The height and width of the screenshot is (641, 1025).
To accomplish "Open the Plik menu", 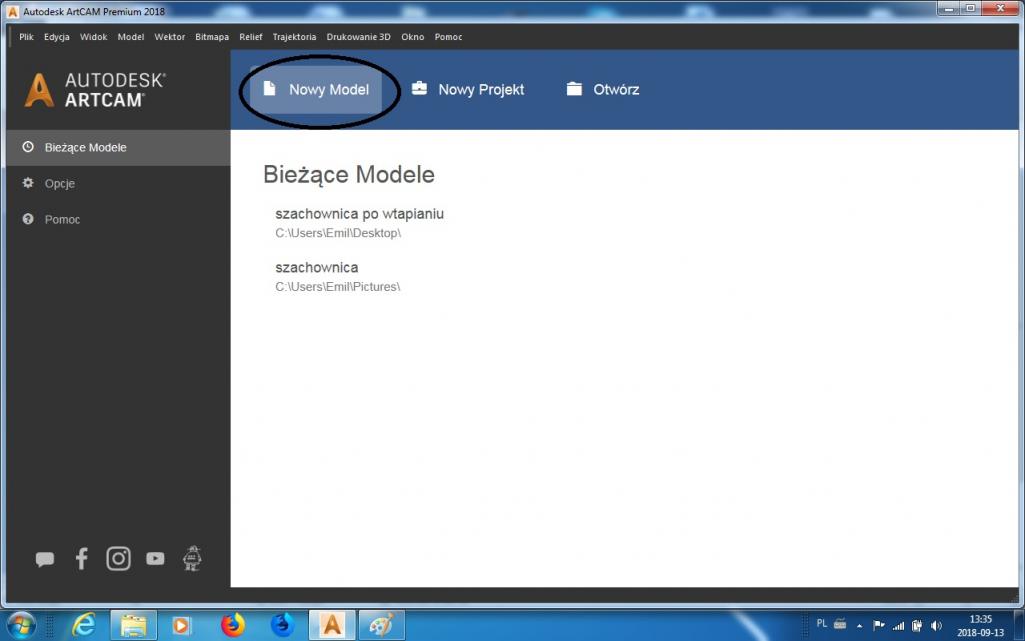I will pos(26,37).
